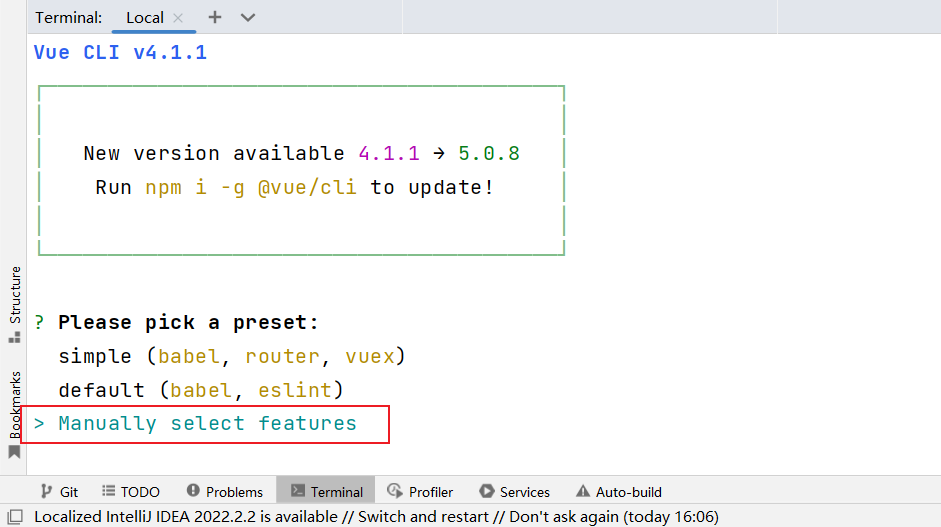Open the Services tool window

click(x=514, y=492)
